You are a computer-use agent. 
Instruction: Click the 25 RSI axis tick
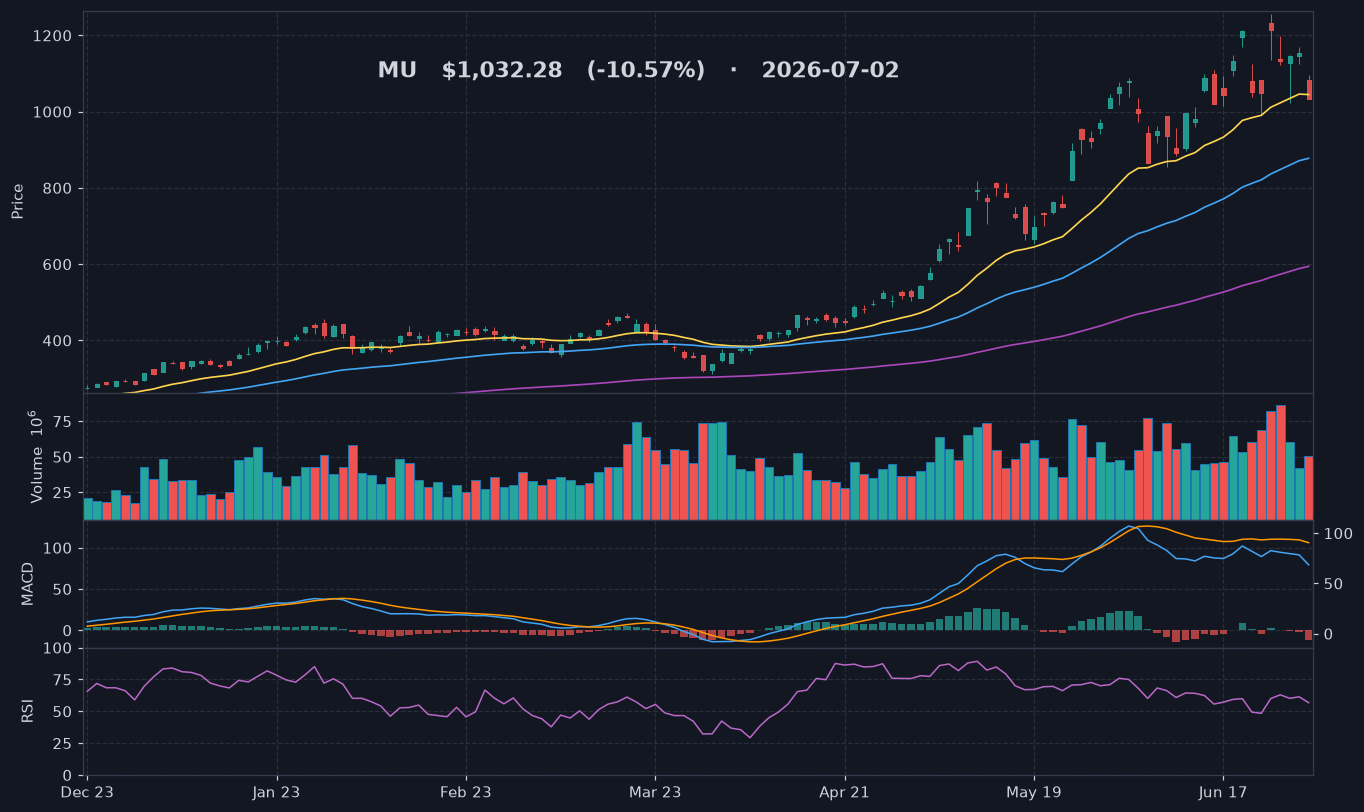[63, 744]
